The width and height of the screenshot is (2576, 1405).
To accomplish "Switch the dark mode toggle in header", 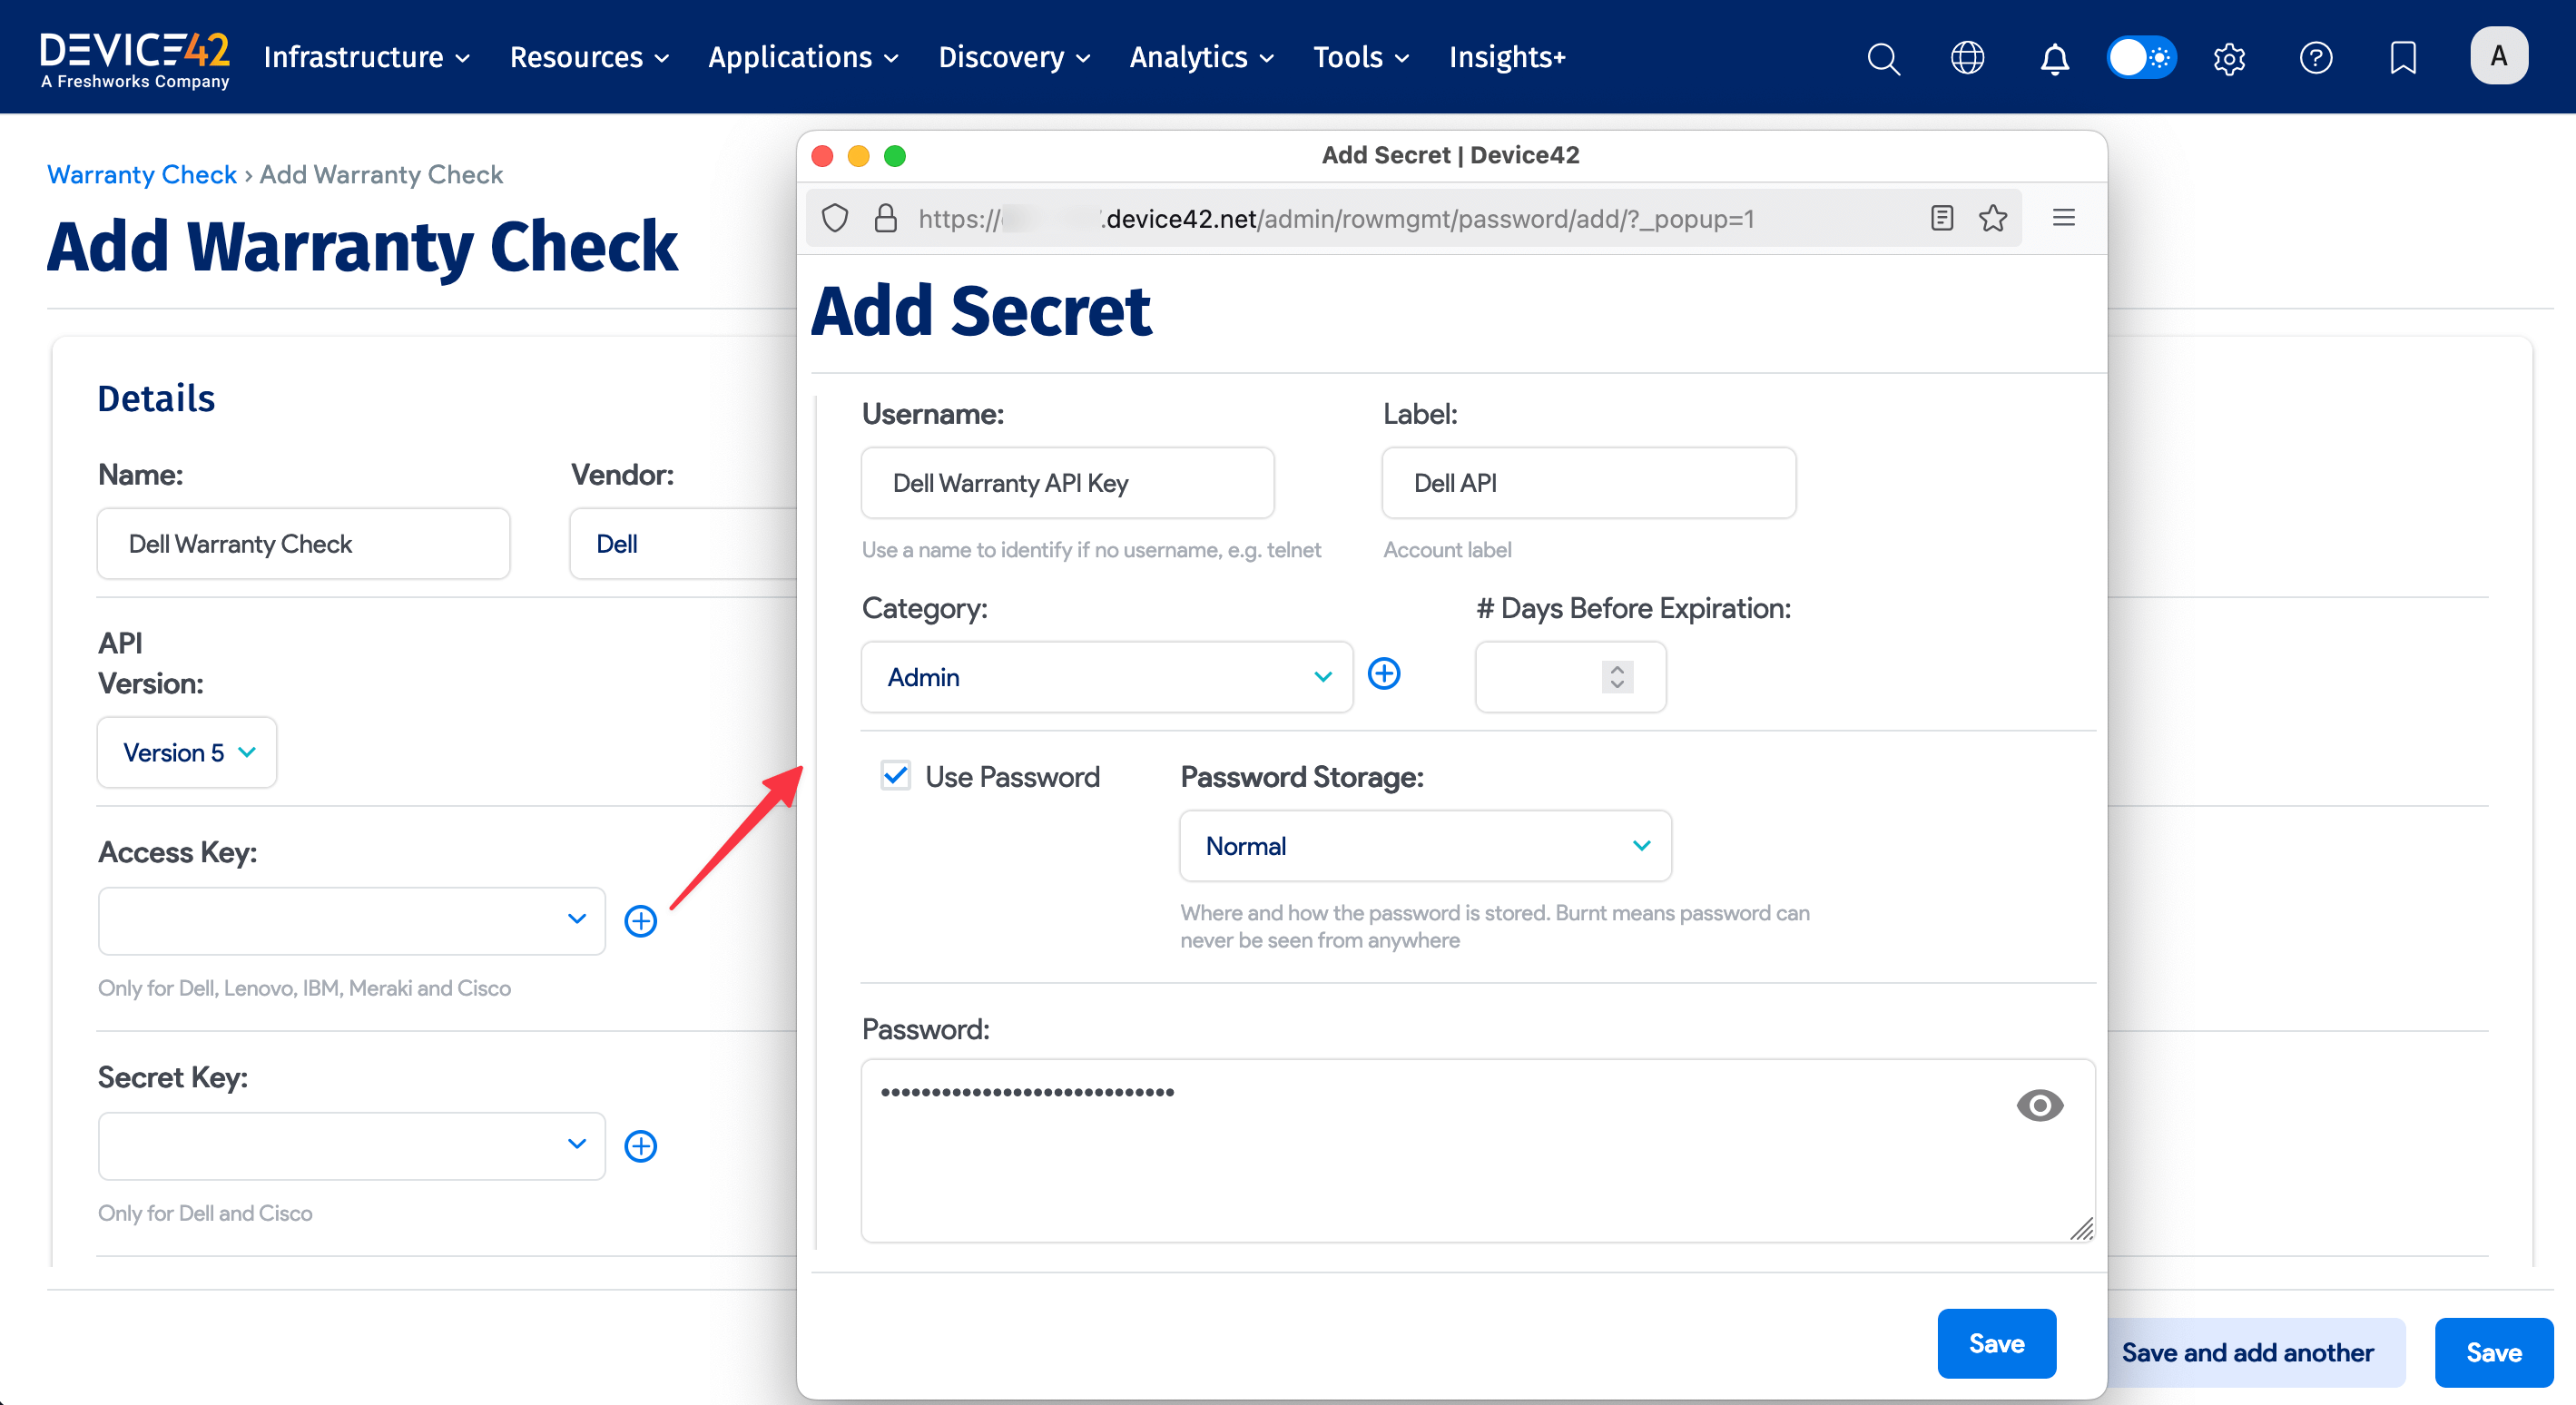I will (2141, 57).
